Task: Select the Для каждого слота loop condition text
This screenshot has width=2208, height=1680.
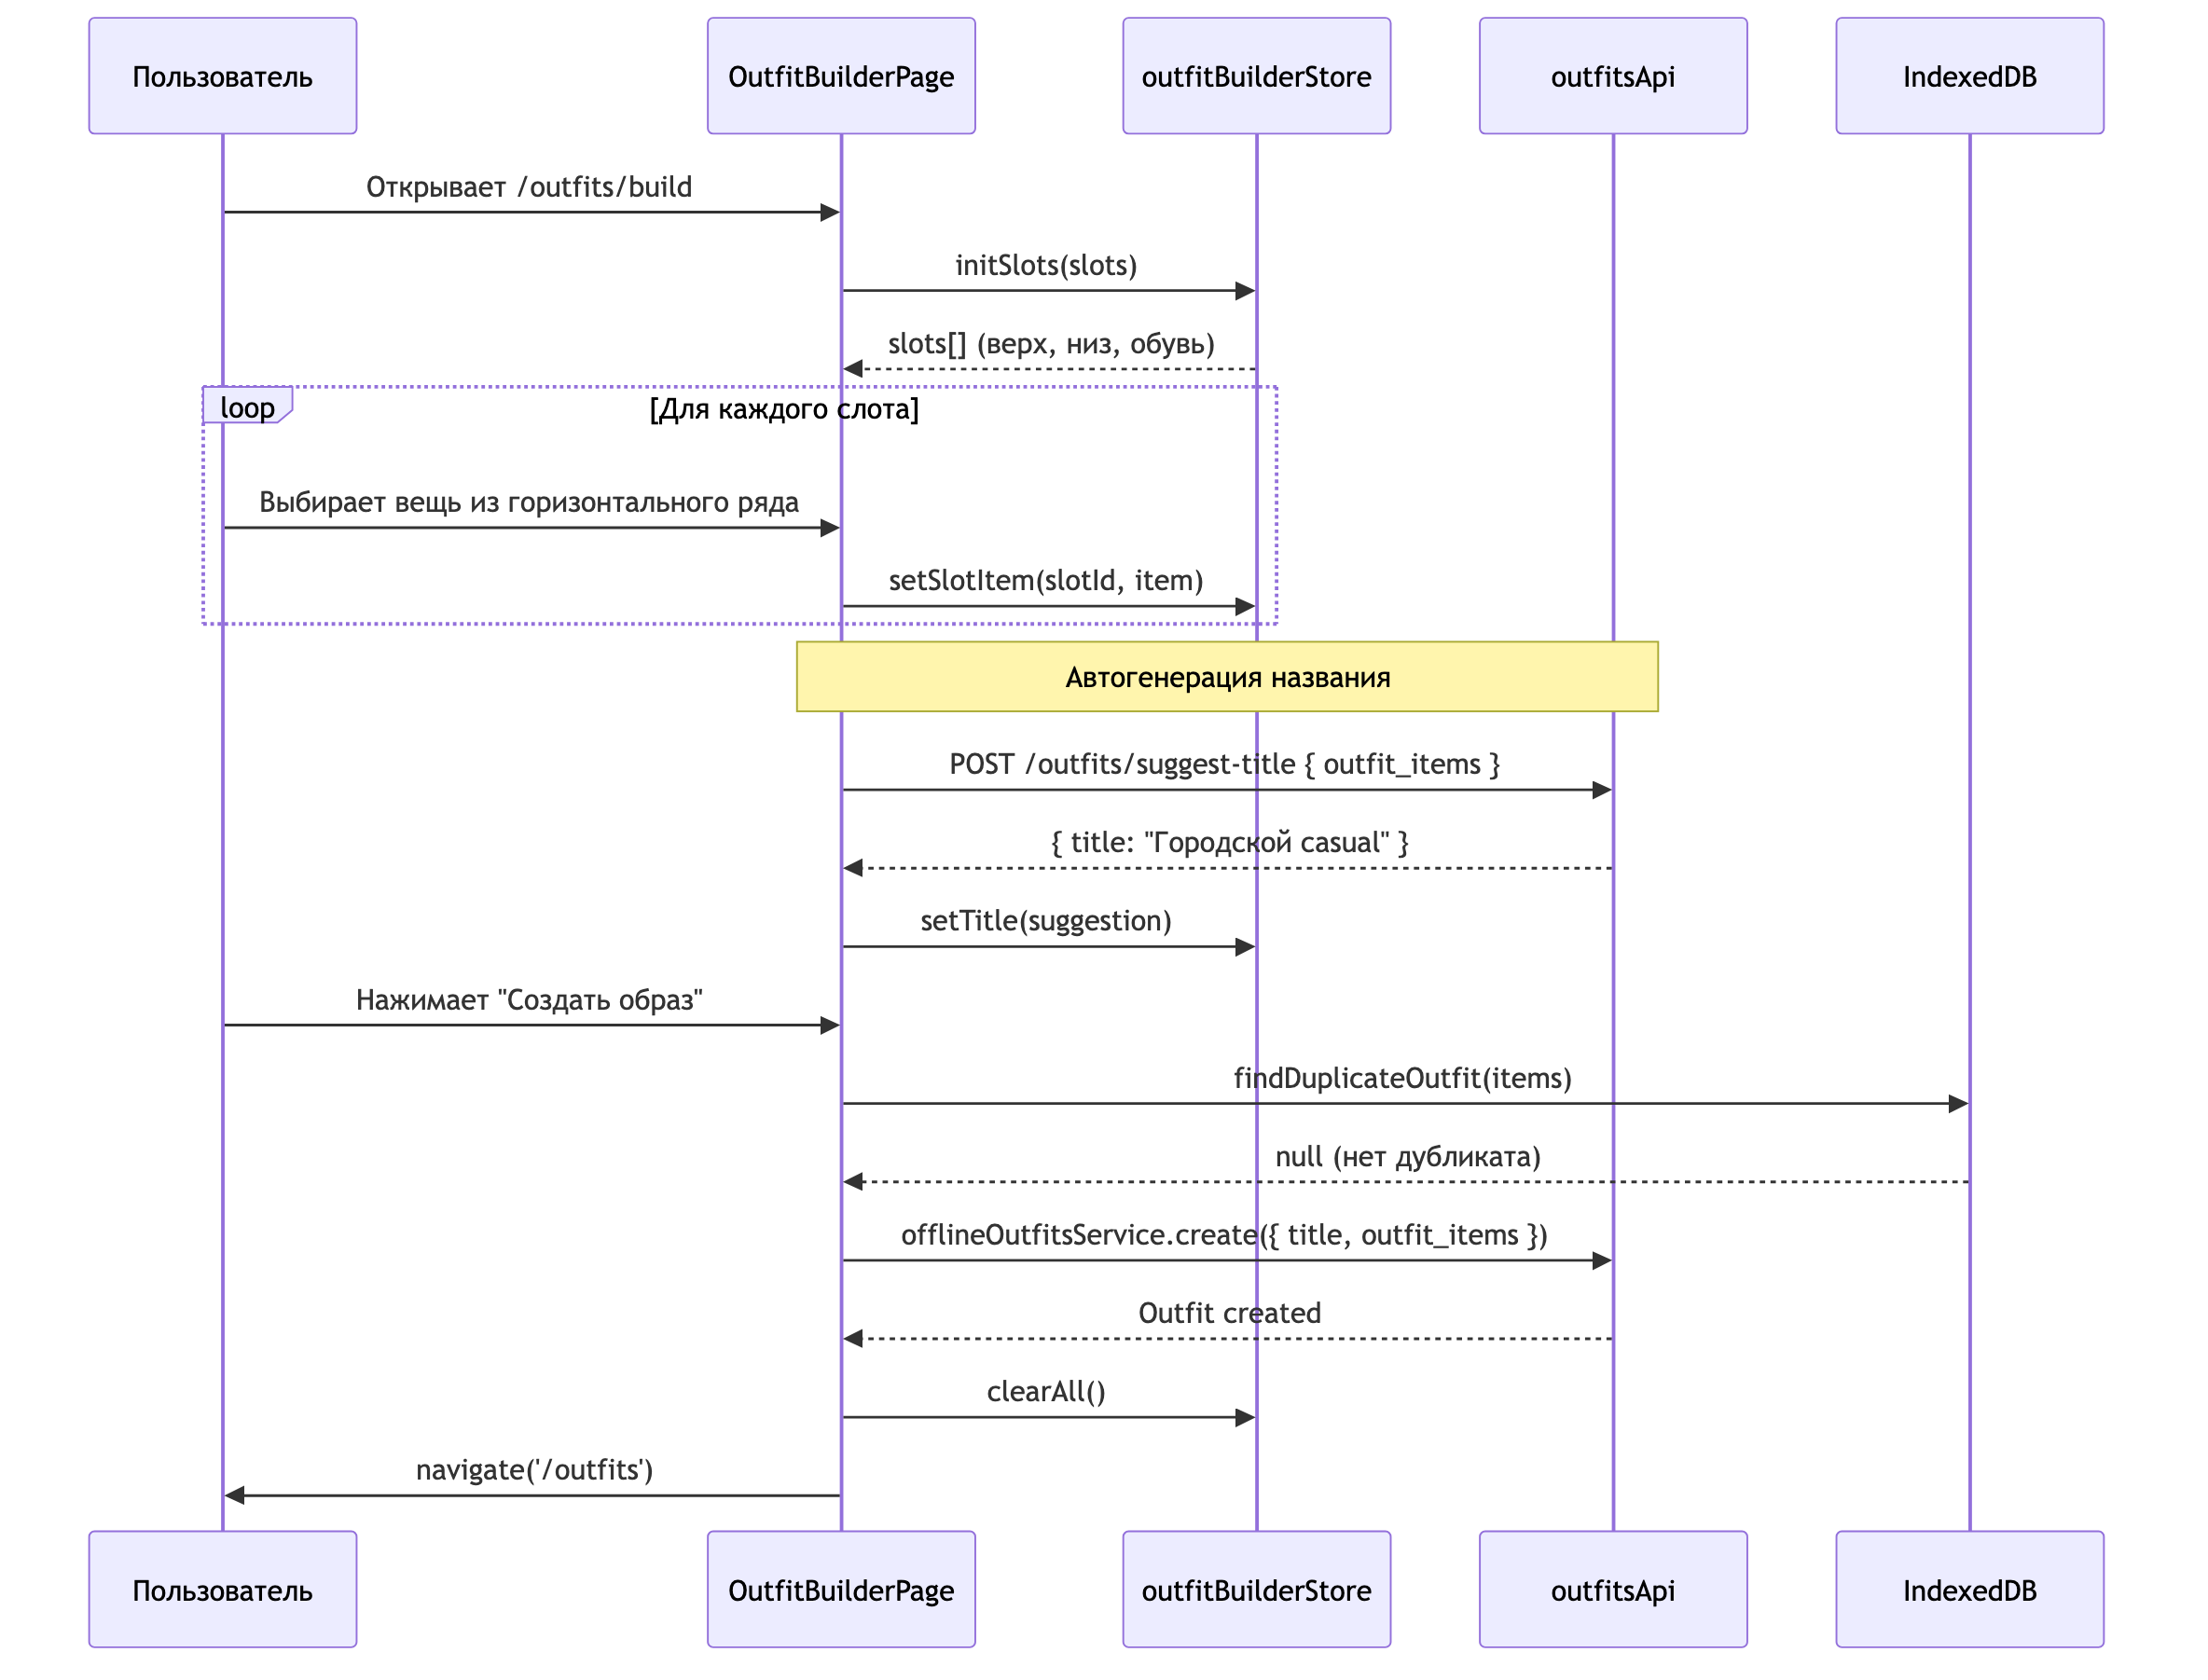Action: click(x=783, y=408)
